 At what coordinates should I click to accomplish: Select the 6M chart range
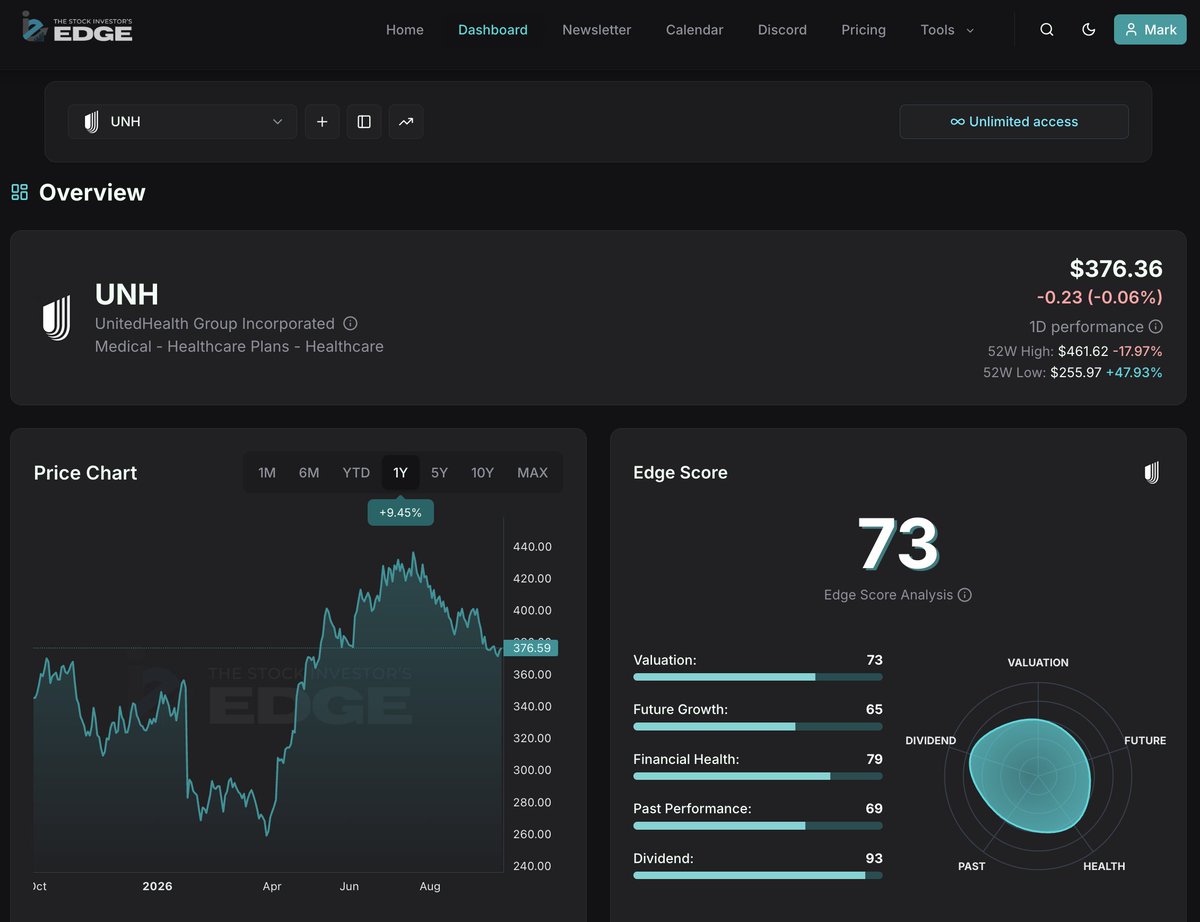pos(309,473)
